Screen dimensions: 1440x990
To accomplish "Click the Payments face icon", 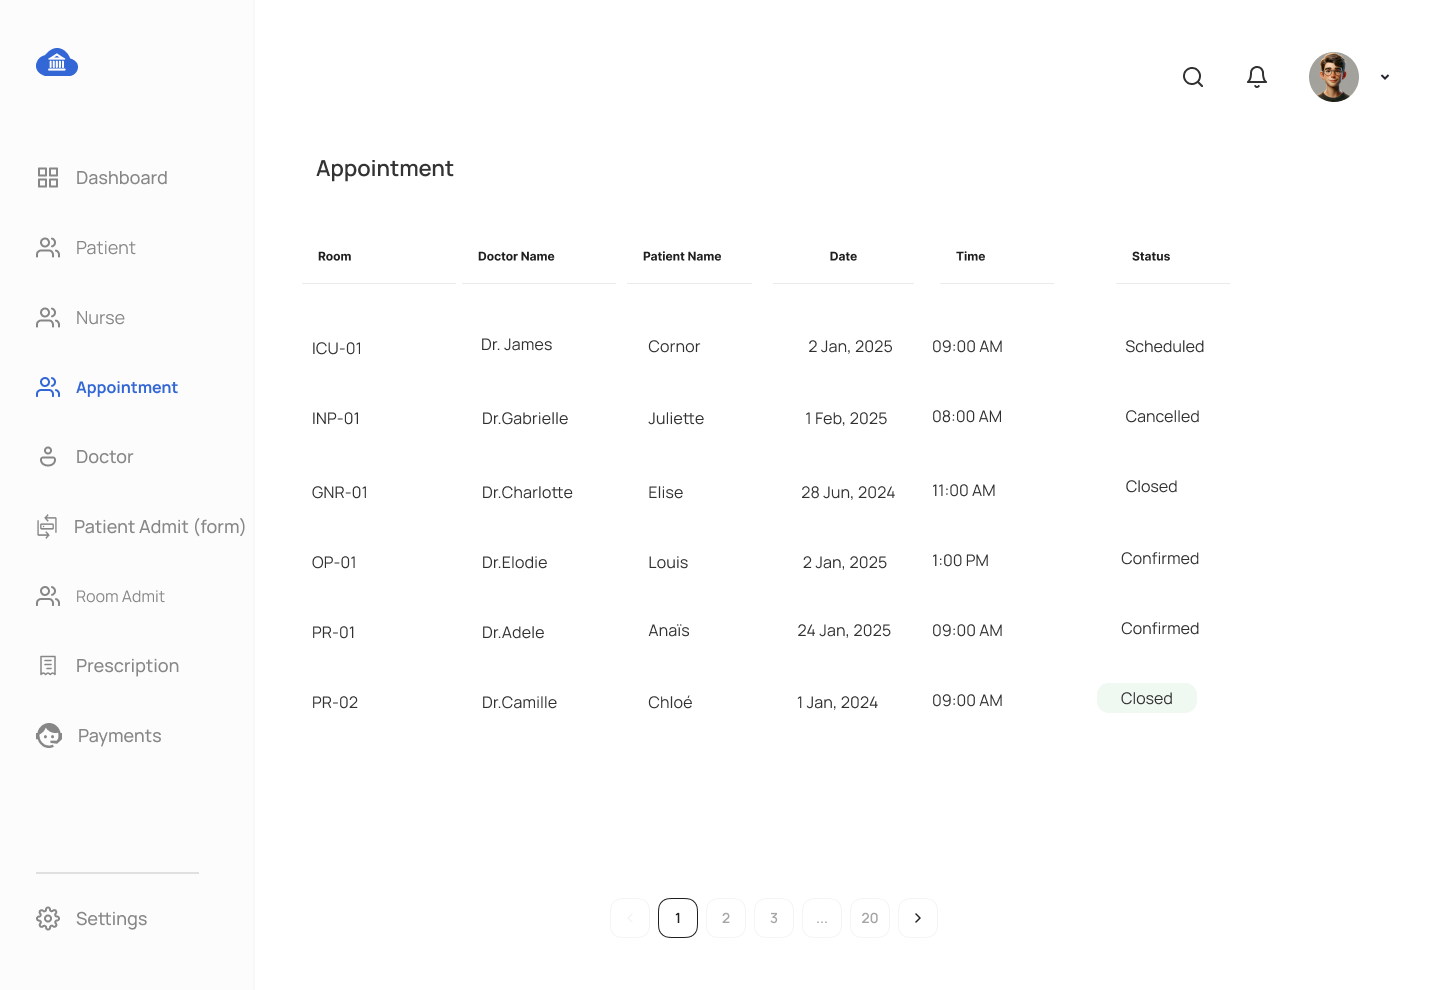I will coord(49,736).
